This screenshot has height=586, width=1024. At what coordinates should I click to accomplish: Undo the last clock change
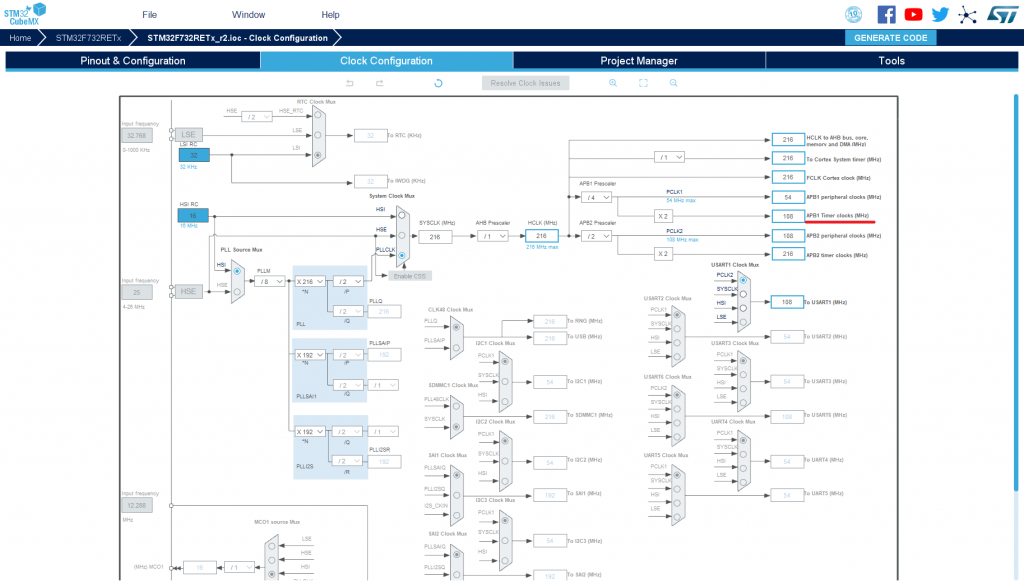pyautogui.click(x=349, y=83)
